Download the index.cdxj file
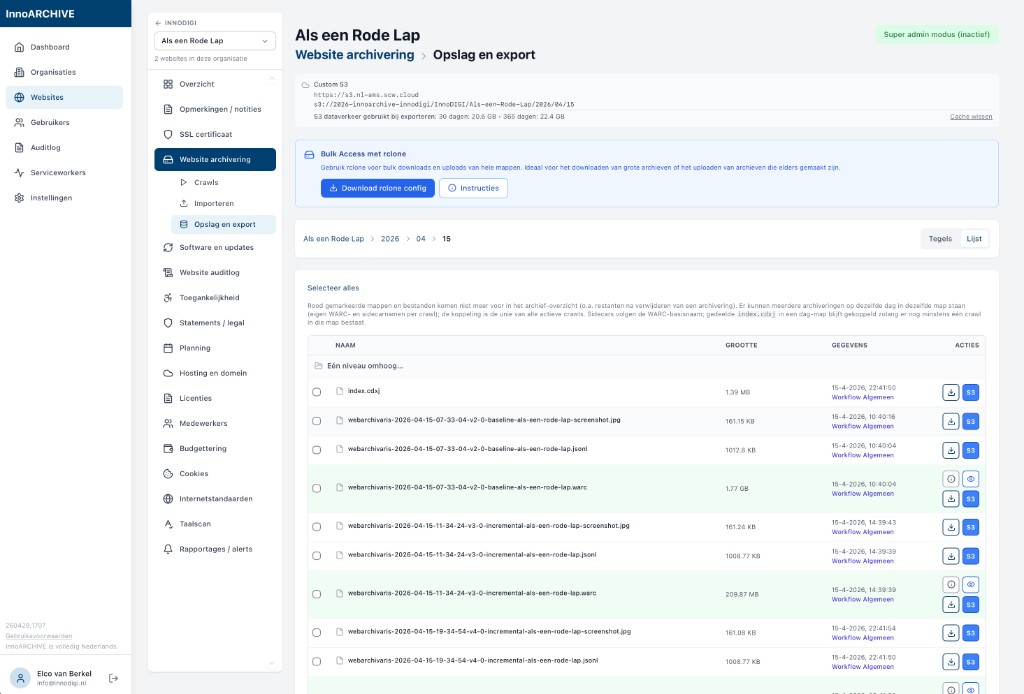 [x=950, y=393]
